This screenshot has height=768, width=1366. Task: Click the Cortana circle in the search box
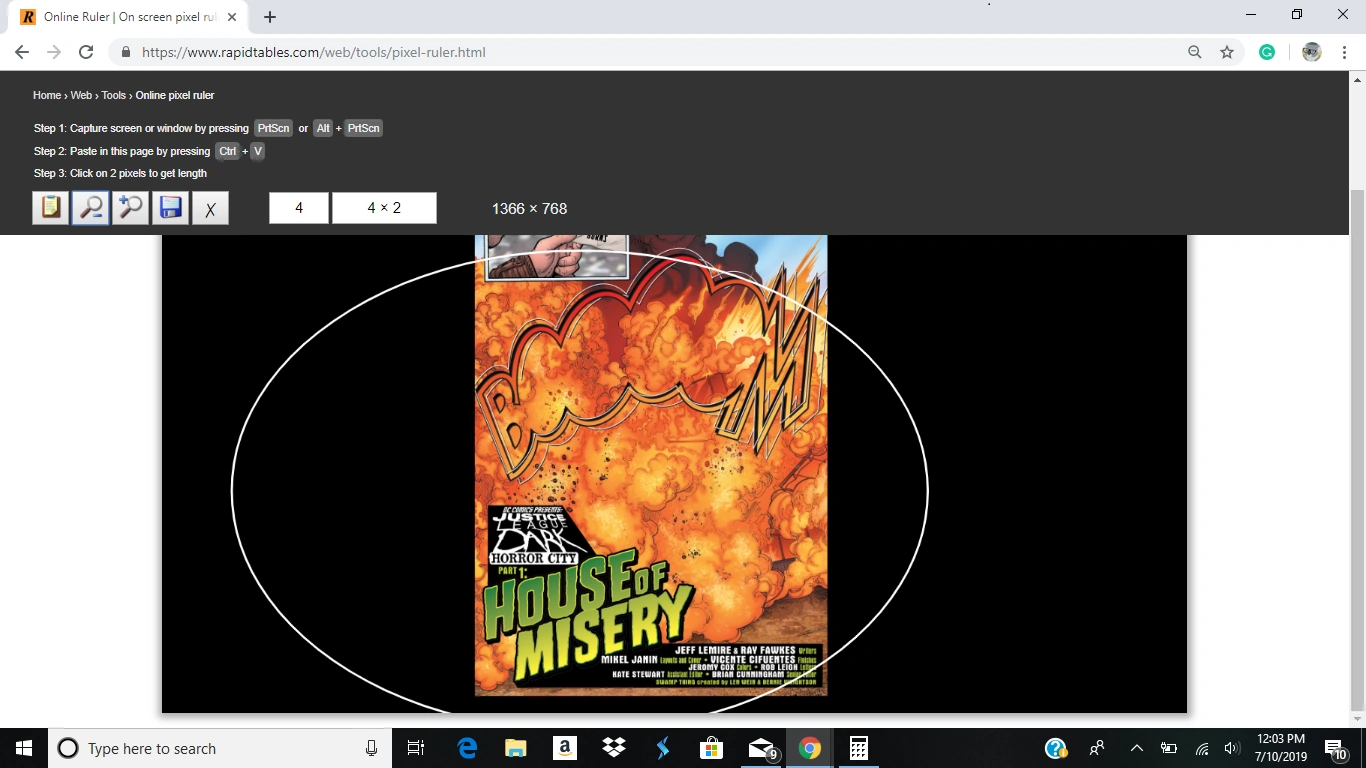click(68, 748)
